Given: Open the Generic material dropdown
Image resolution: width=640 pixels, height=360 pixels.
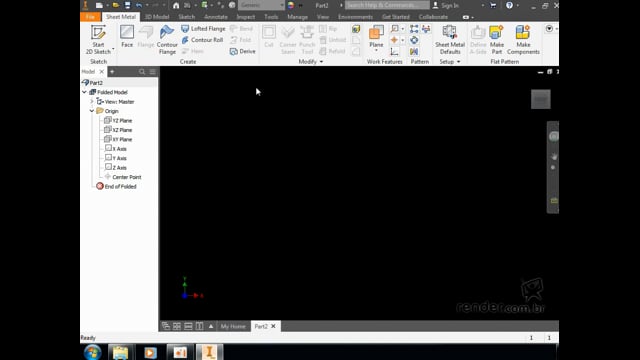Looking at the screenshot, I should click(x=261, y=5).
